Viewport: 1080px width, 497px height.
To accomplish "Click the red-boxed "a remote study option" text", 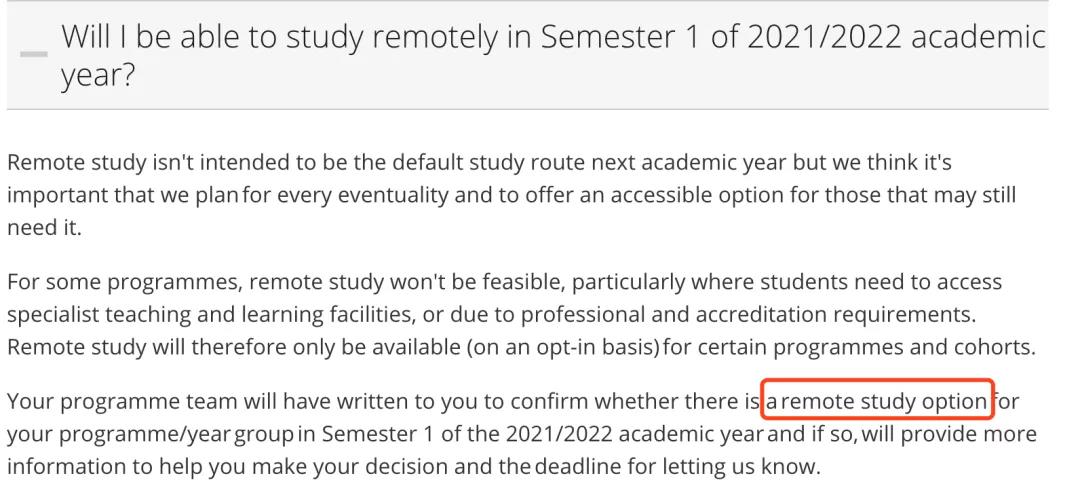I will [876, 402].
